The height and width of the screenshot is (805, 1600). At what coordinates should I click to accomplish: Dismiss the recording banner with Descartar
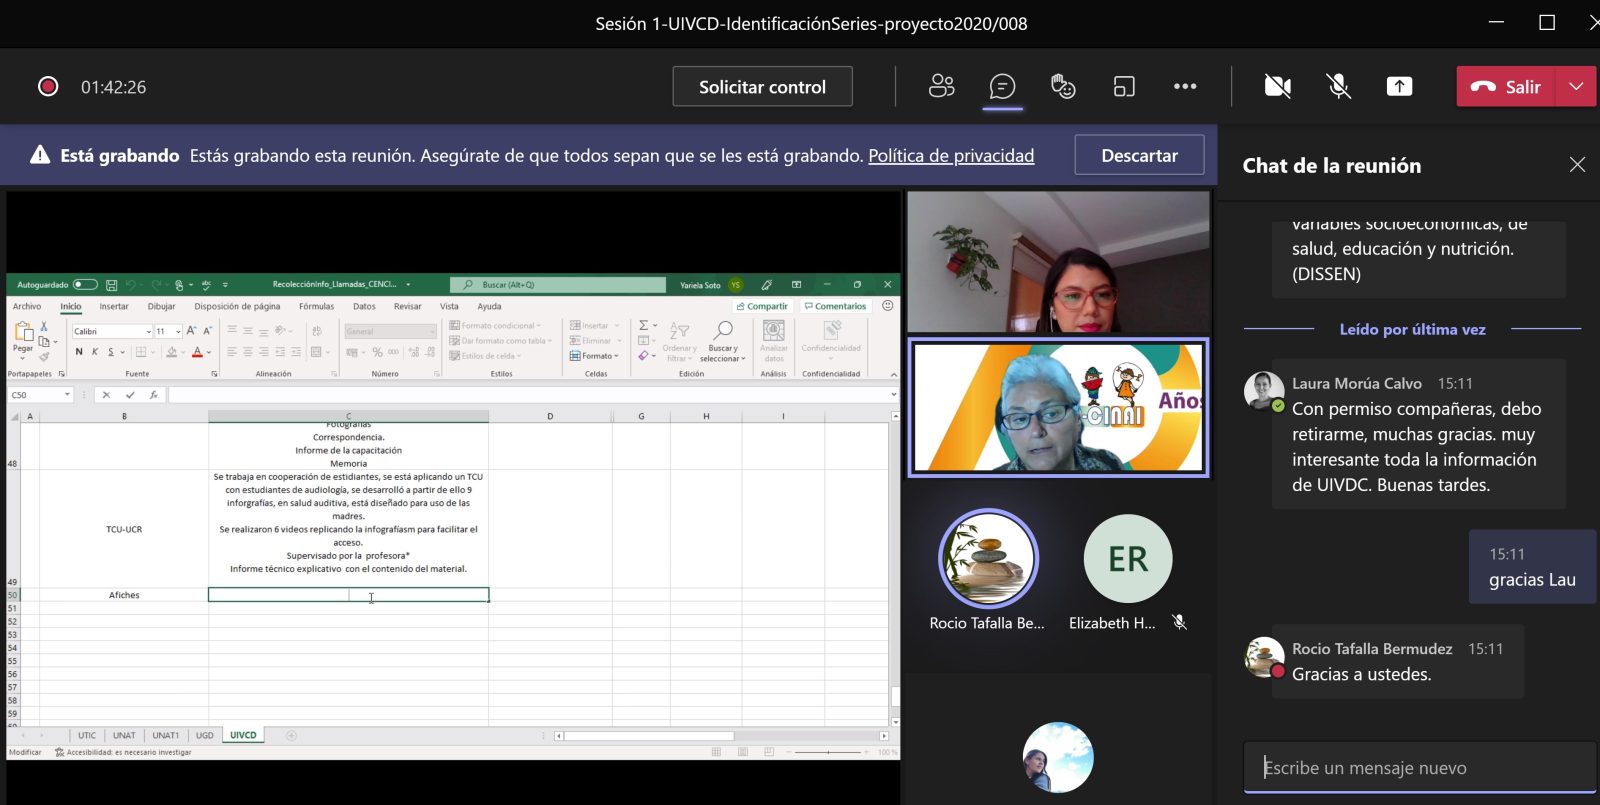point(1139,156)
